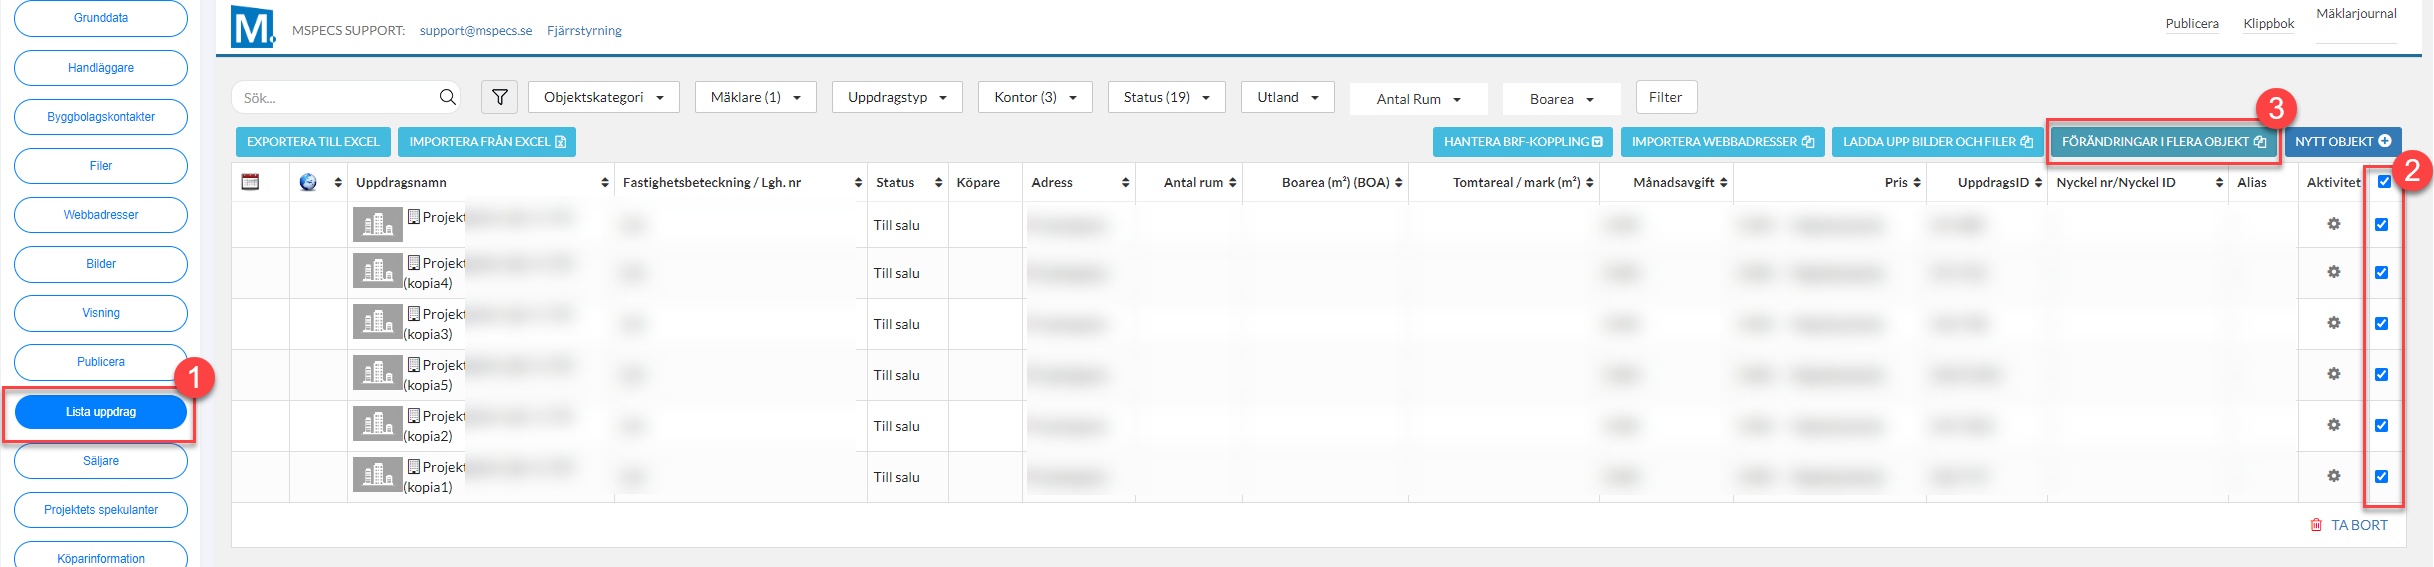Open settings gear for Projekt (kopia4) row
The image size is (2434, 567).
pos(2333,272)
